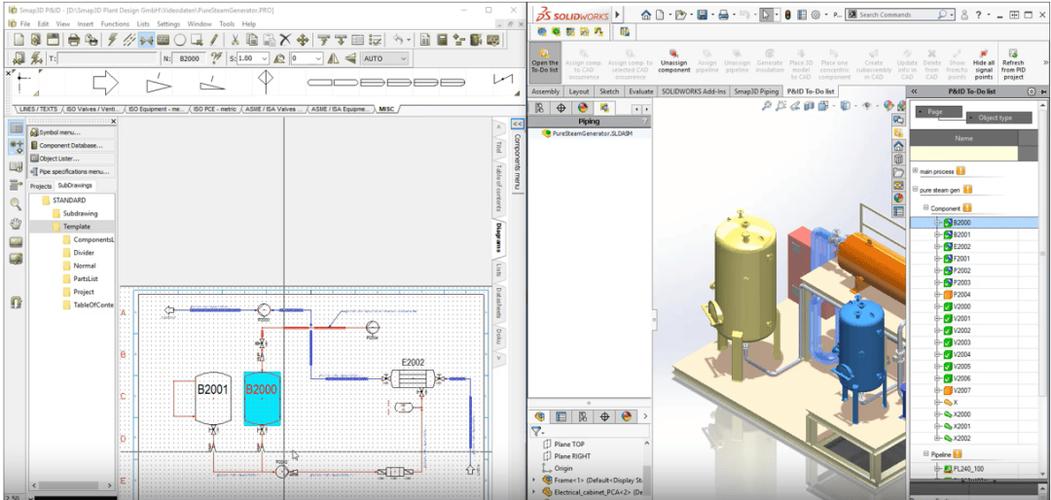Open the Functions menu
This screenshot has height=500, width=1051.
[115, 23]
